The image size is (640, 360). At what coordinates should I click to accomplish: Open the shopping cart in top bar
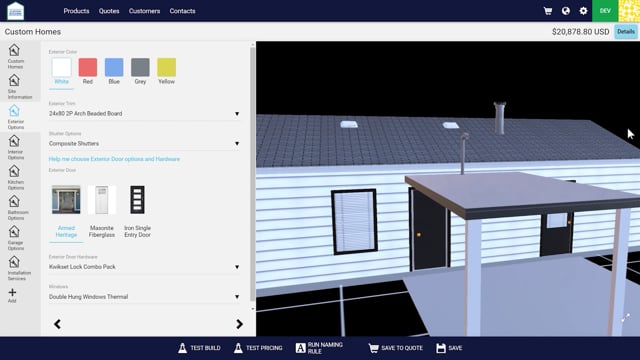tap(548, 11)
